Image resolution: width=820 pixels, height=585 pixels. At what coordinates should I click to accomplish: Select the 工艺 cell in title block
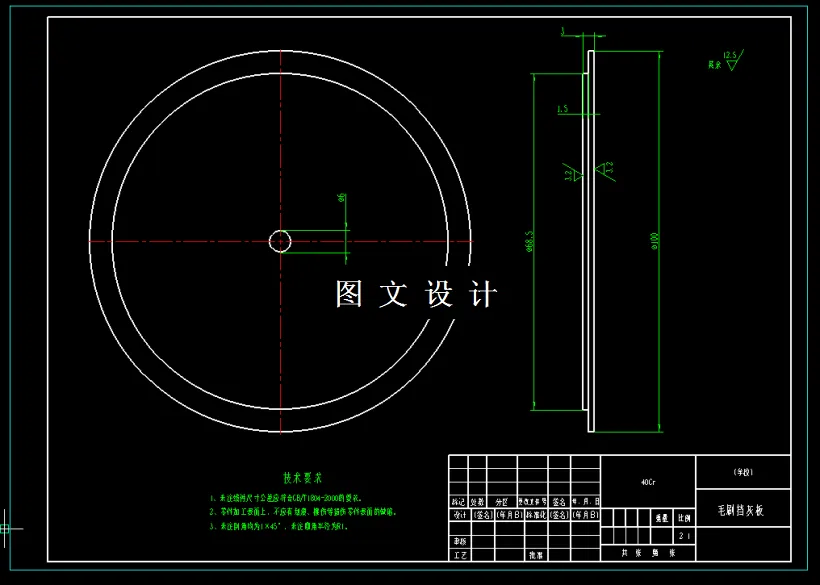[460, 555]
